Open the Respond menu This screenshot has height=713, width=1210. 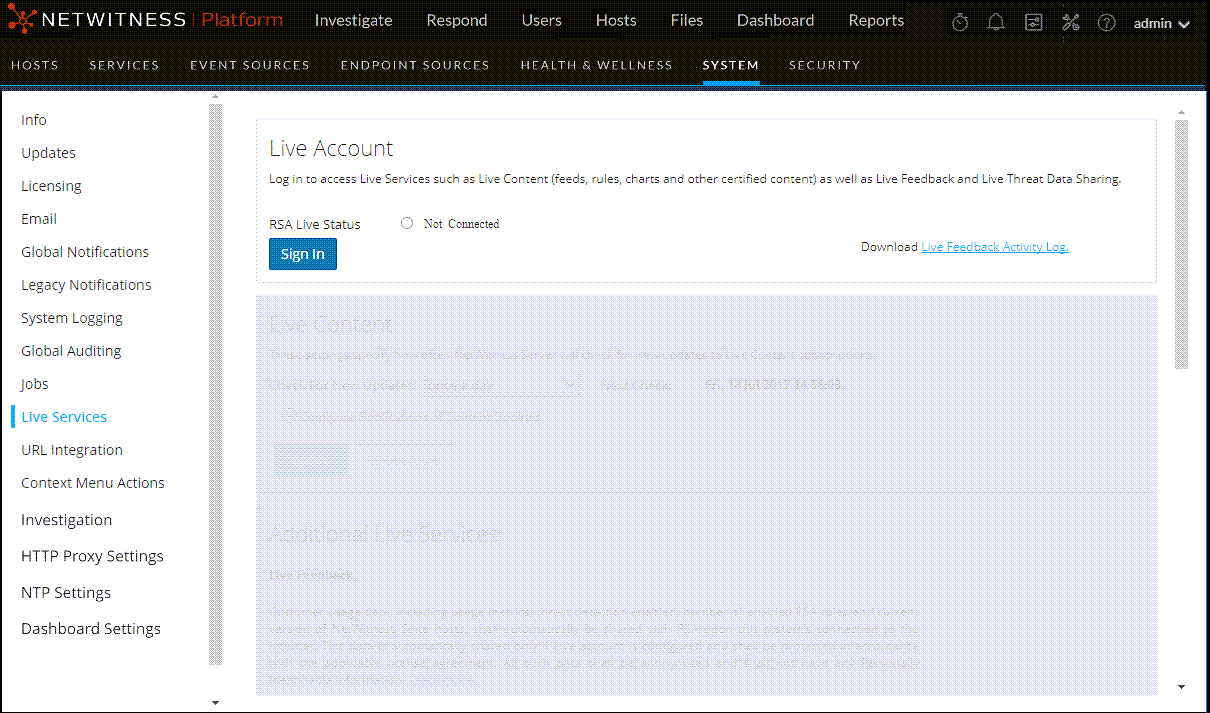coord(456,20)
